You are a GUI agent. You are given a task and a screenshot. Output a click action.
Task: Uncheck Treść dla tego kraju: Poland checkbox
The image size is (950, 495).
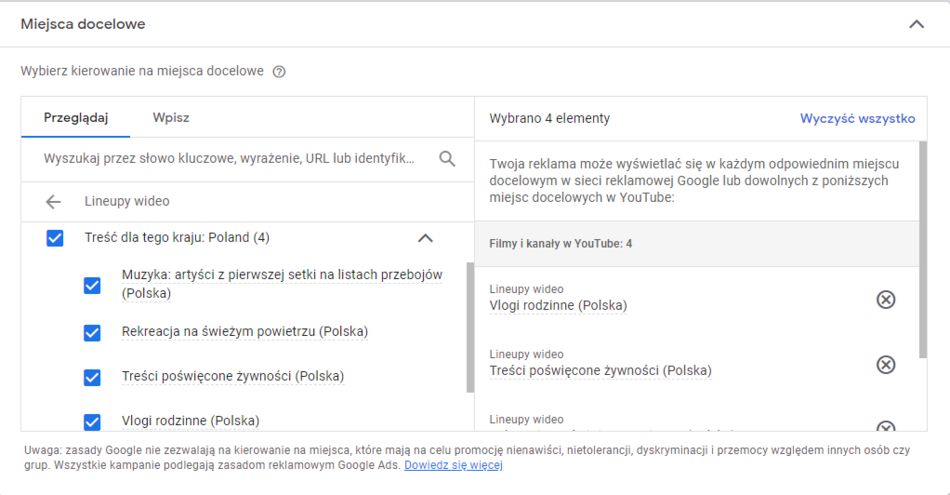click(56, 238)
